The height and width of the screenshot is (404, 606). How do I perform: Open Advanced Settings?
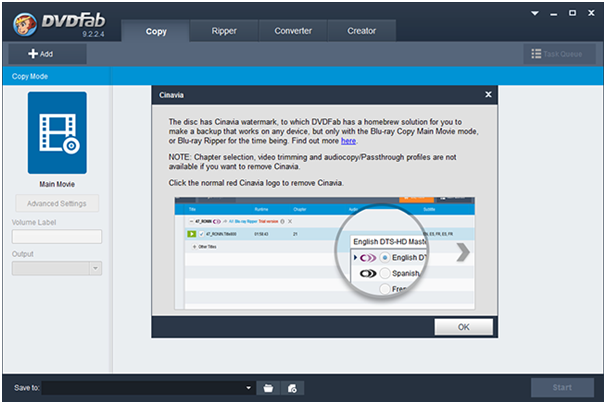click(x=57, y=203)
